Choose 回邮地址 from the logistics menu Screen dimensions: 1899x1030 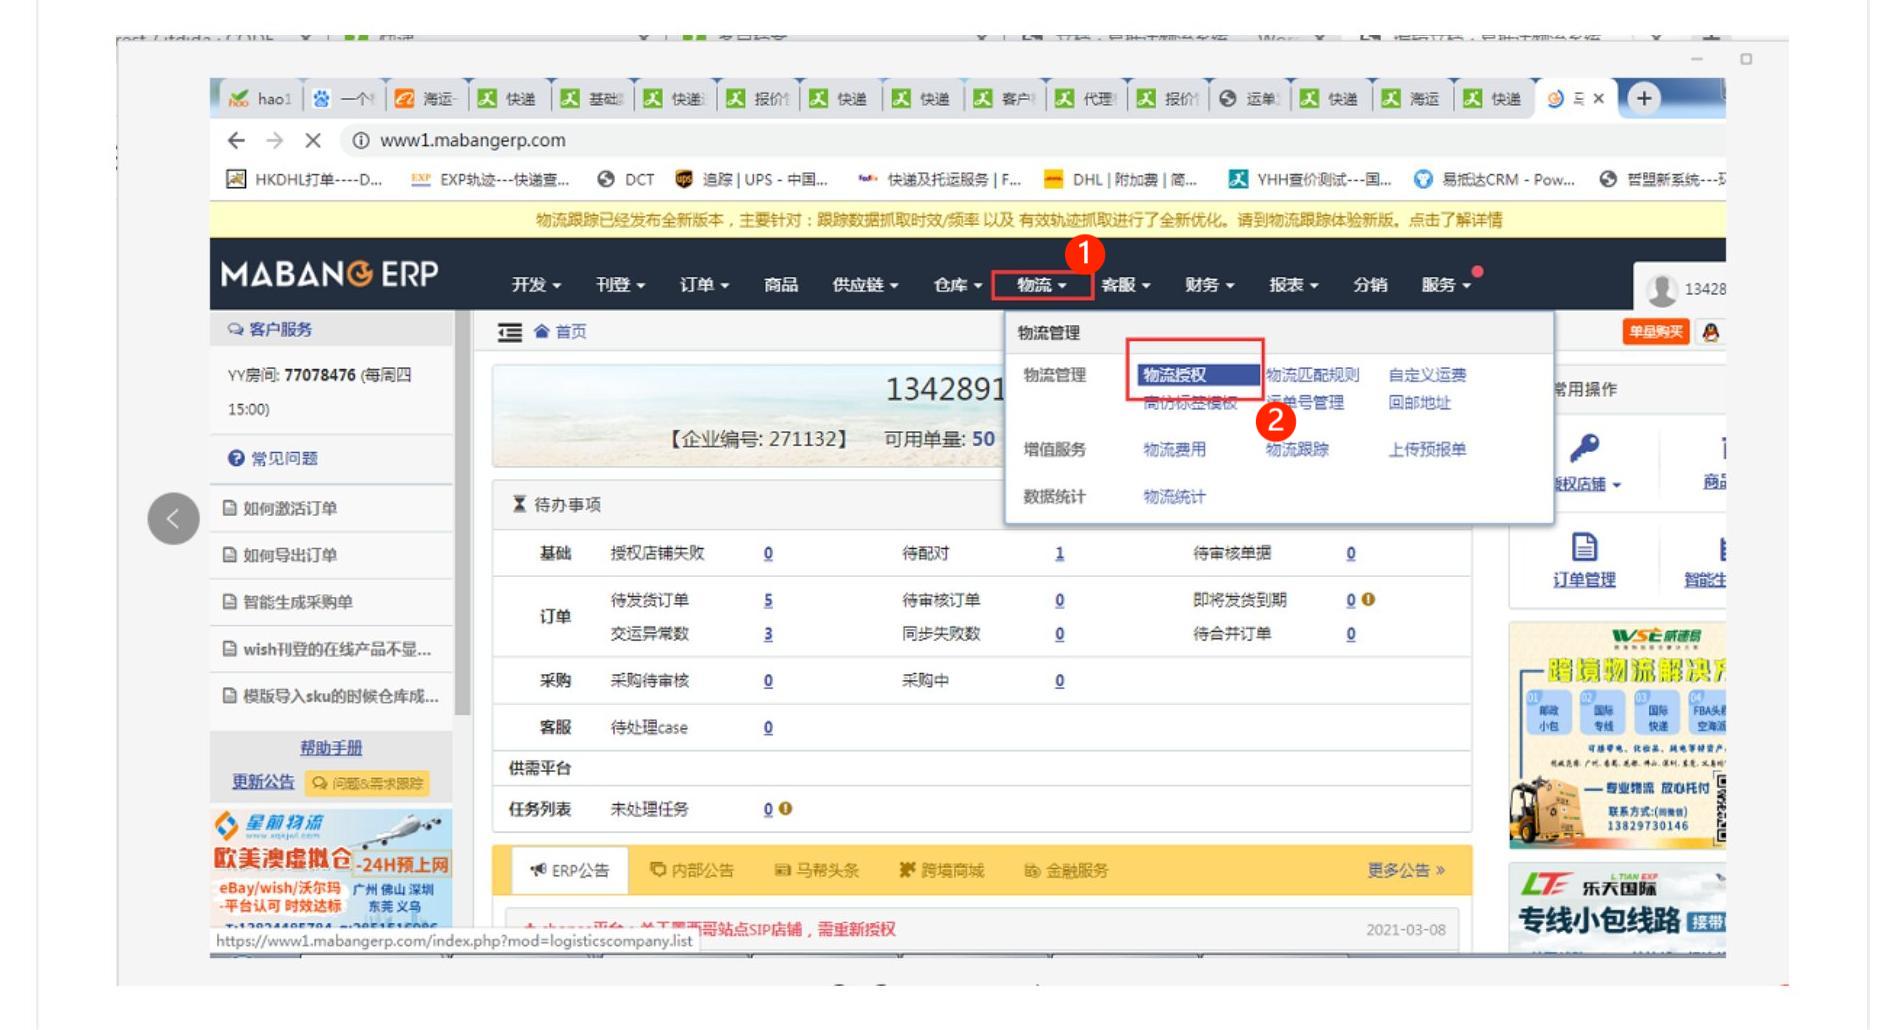1419,402
